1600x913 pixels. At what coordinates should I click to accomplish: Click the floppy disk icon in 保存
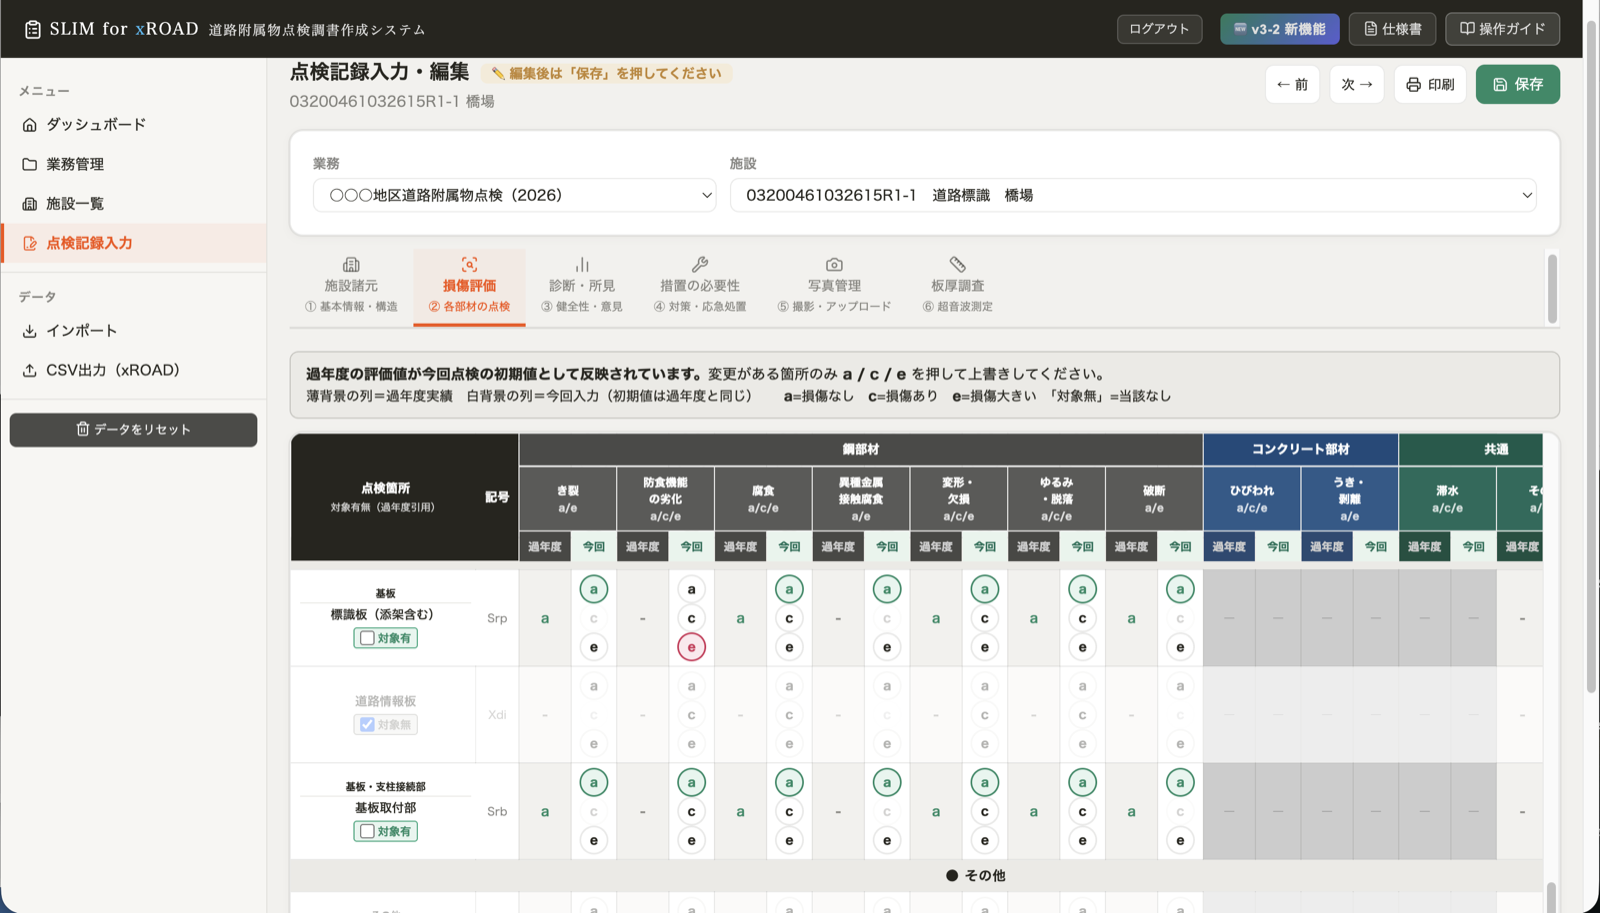(1500, 85)
